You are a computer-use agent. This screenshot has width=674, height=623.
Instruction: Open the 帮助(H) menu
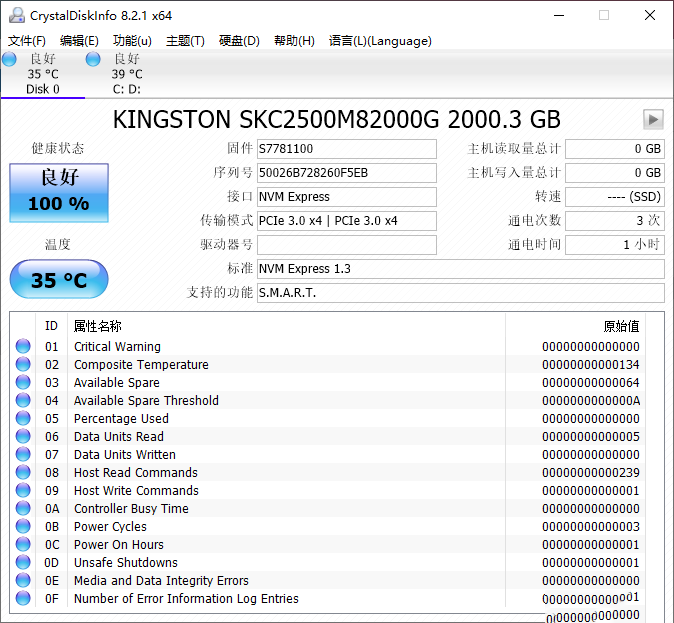(x=294, y=41)
